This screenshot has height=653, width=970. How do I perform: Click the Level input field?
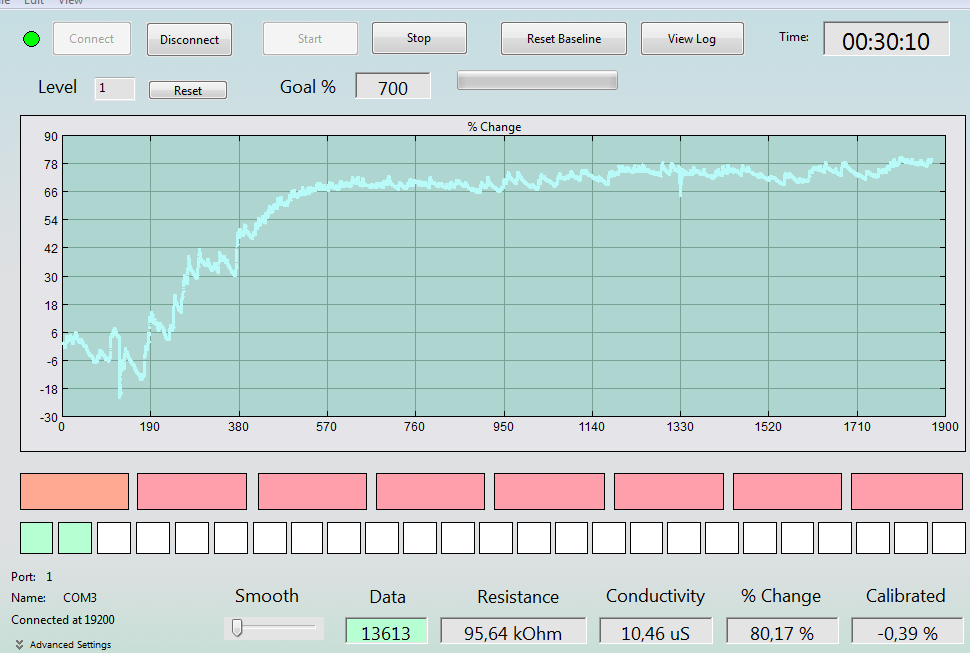coord(114,88)
